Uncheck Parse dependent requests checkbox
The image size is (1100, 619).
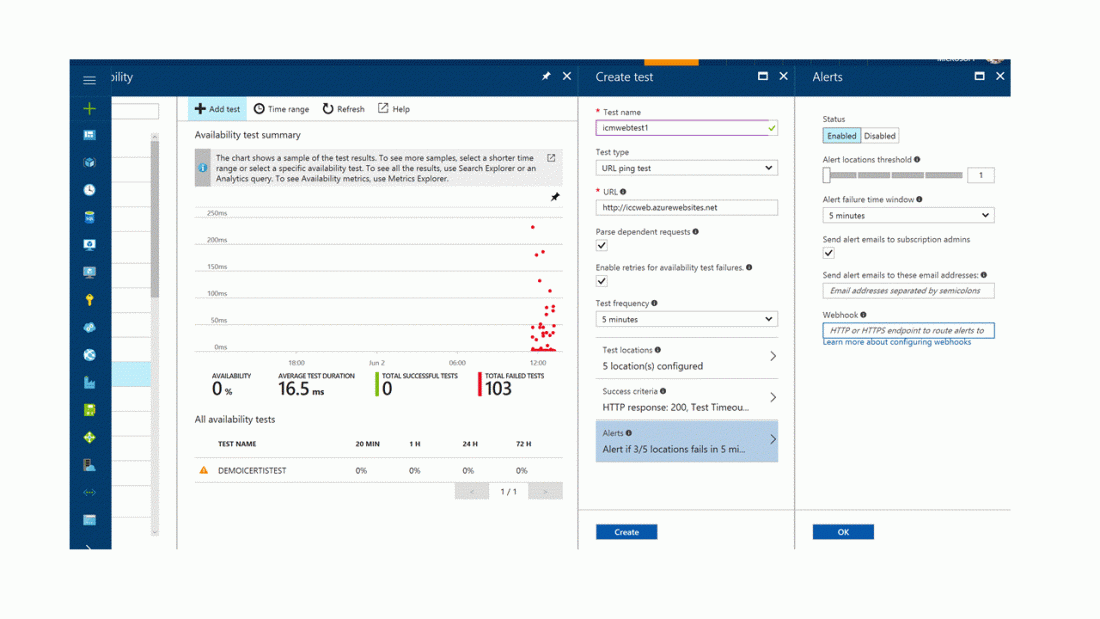point(602,245)
